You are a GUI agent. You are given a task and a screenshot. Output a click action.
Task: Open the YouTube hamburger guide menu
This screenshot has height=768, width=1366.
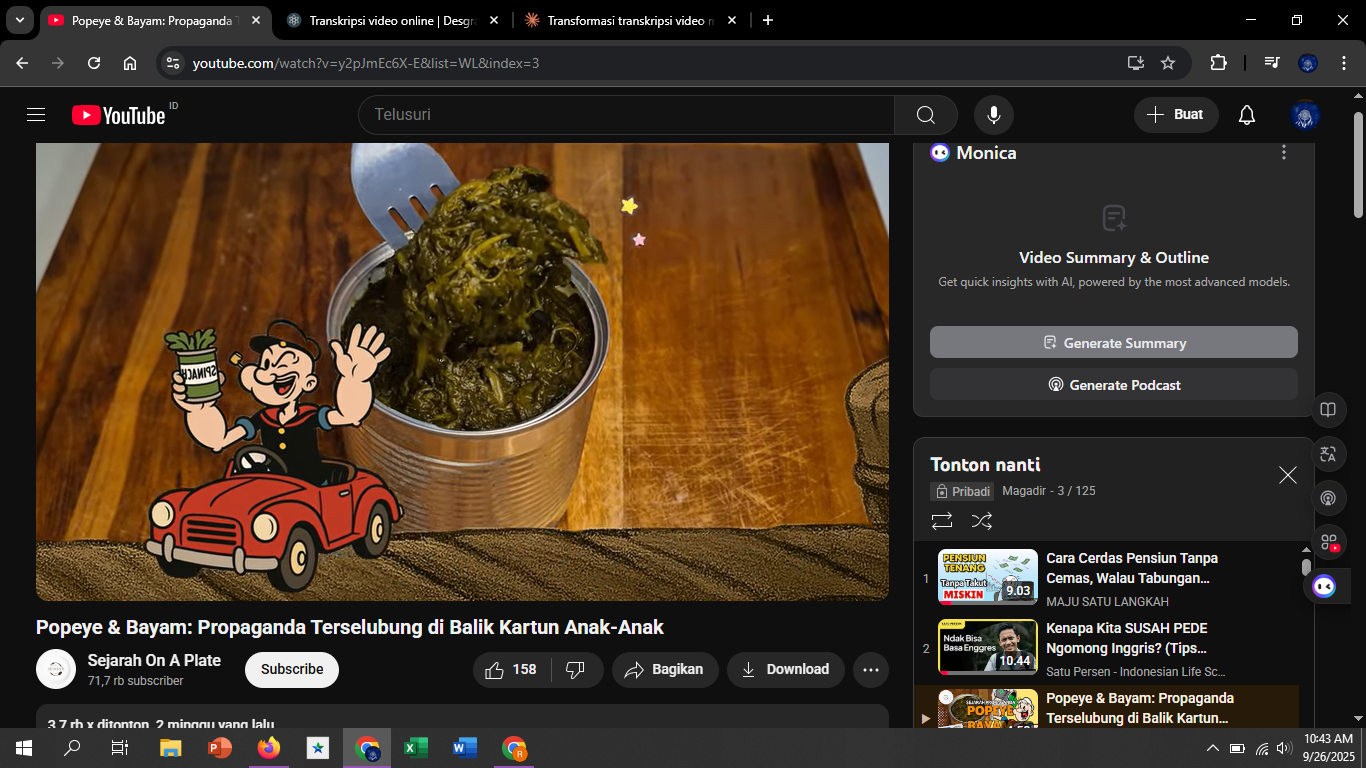[36, 115]
